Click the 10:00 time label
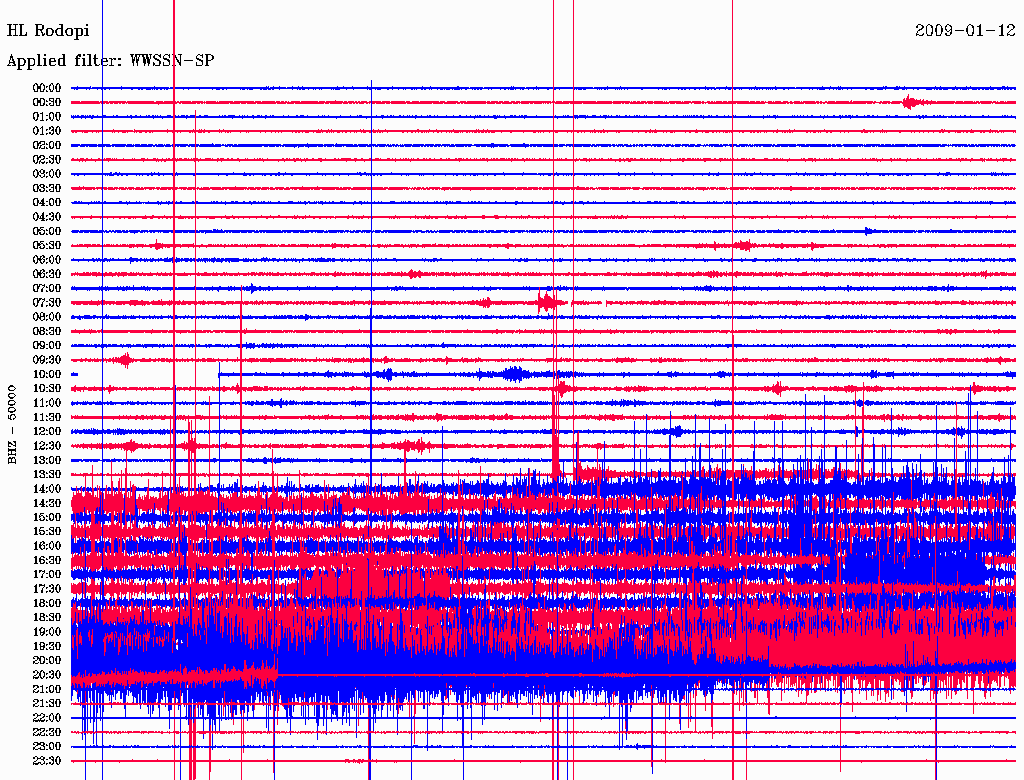Image resolution: width=1024 pixels, height=780 pixels. 47,374
